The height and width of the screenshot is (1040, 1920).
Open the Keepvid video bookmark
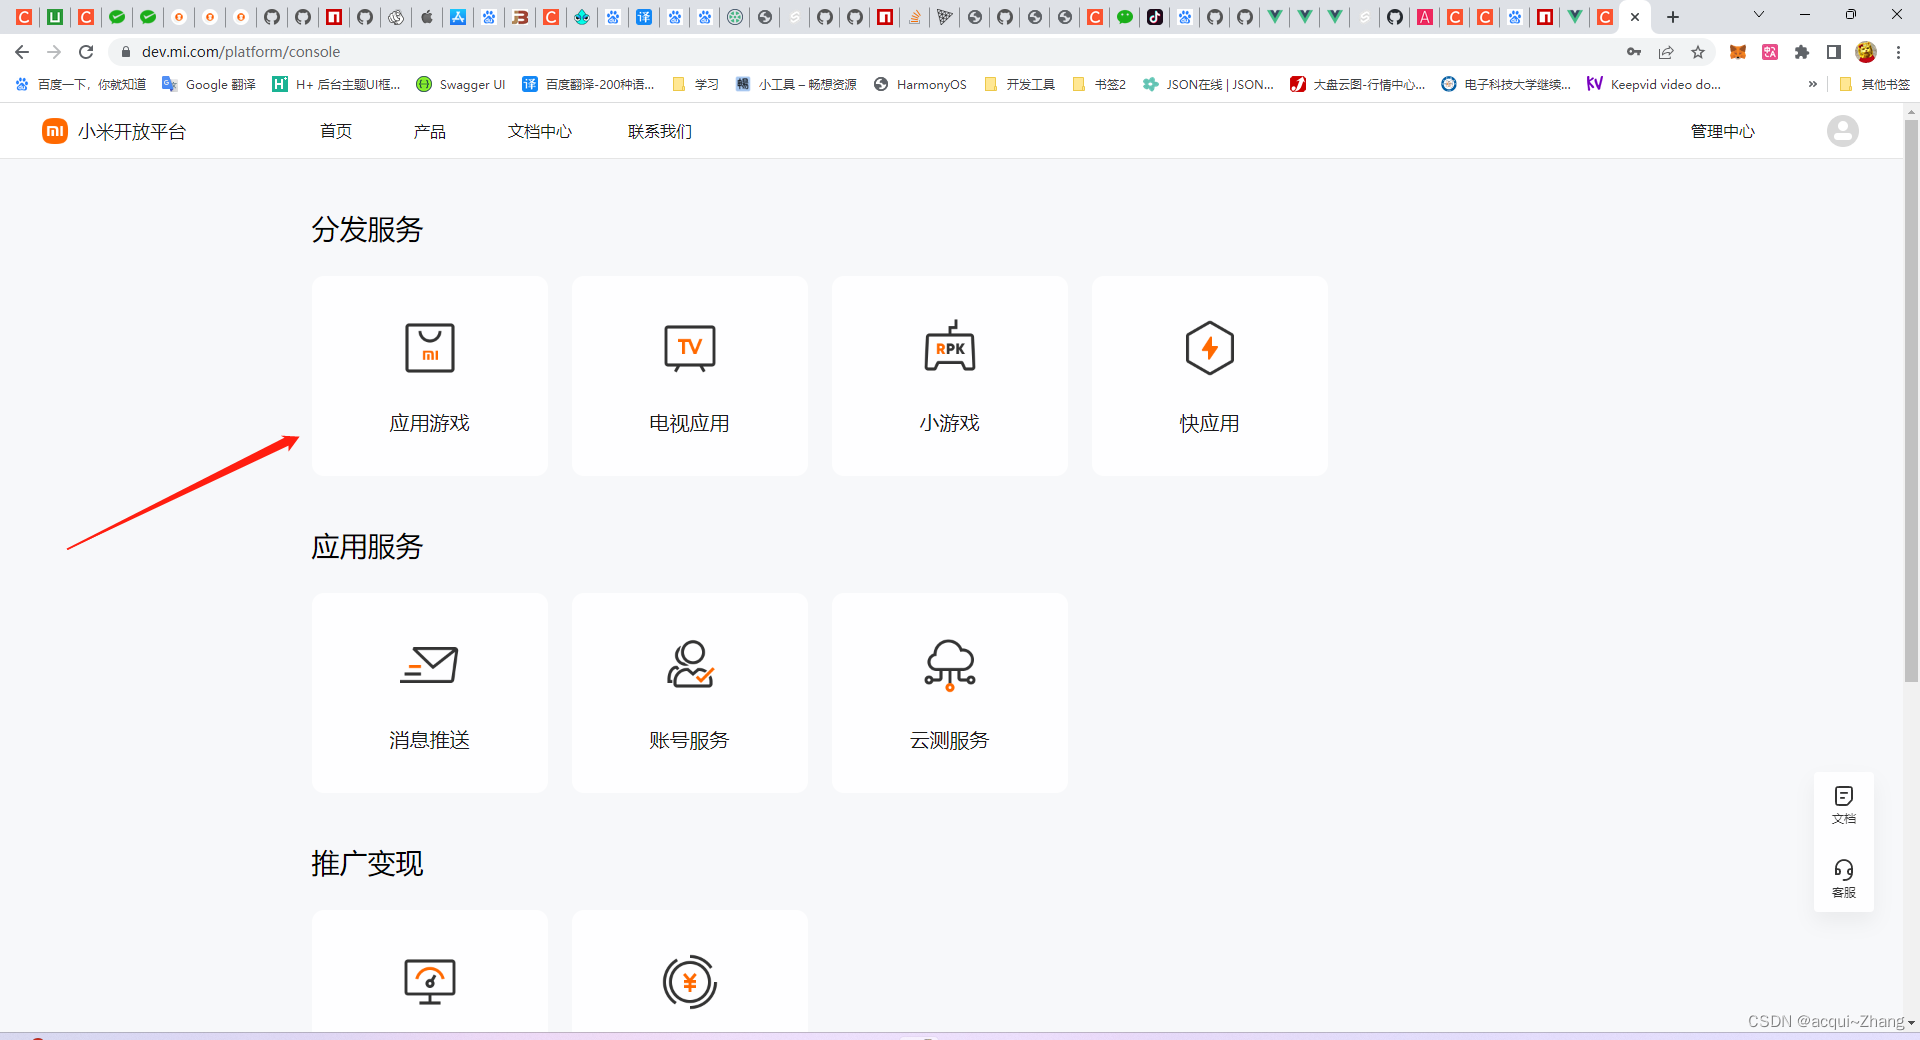point(1654,84)
